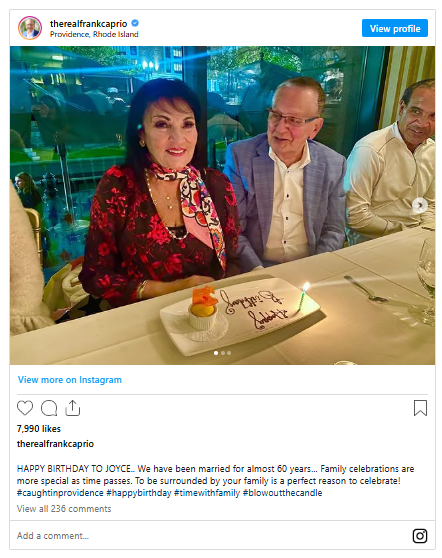Open the View more on Instagram link
442x558 pixels.
[x=70, y=380]
